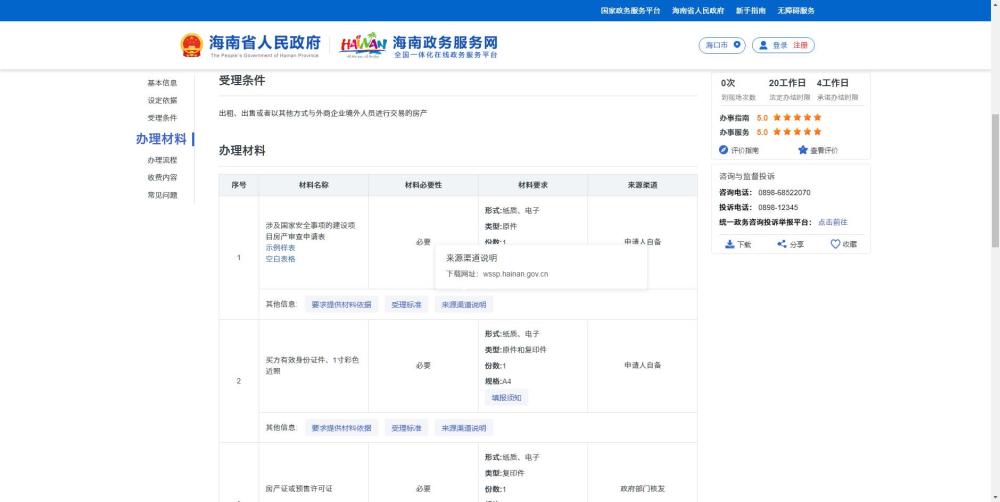Click the colorful Hainan tourism logo
The height and width of the screenshot is (502, 1000).
[363, 45]
